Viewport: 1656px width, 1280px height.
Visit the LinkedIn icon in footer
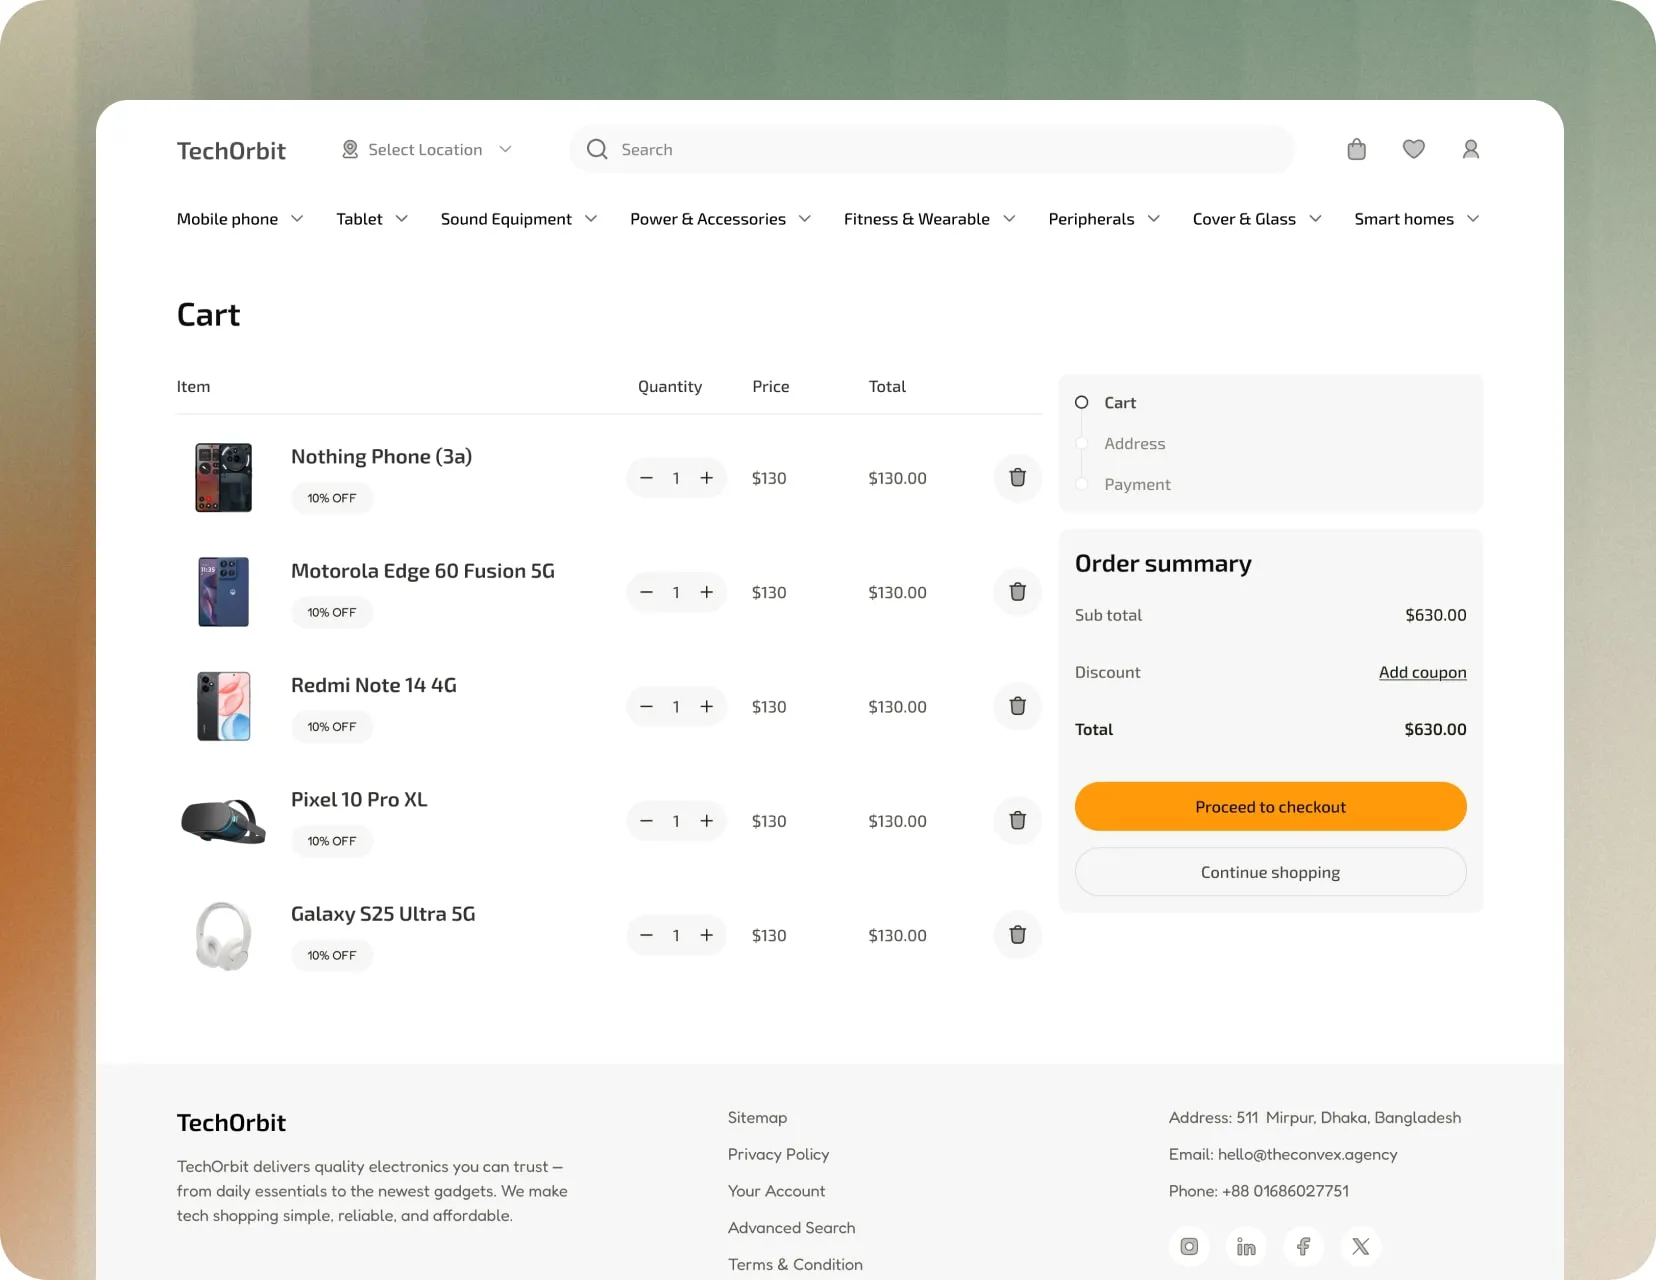coord(1246,1247)
